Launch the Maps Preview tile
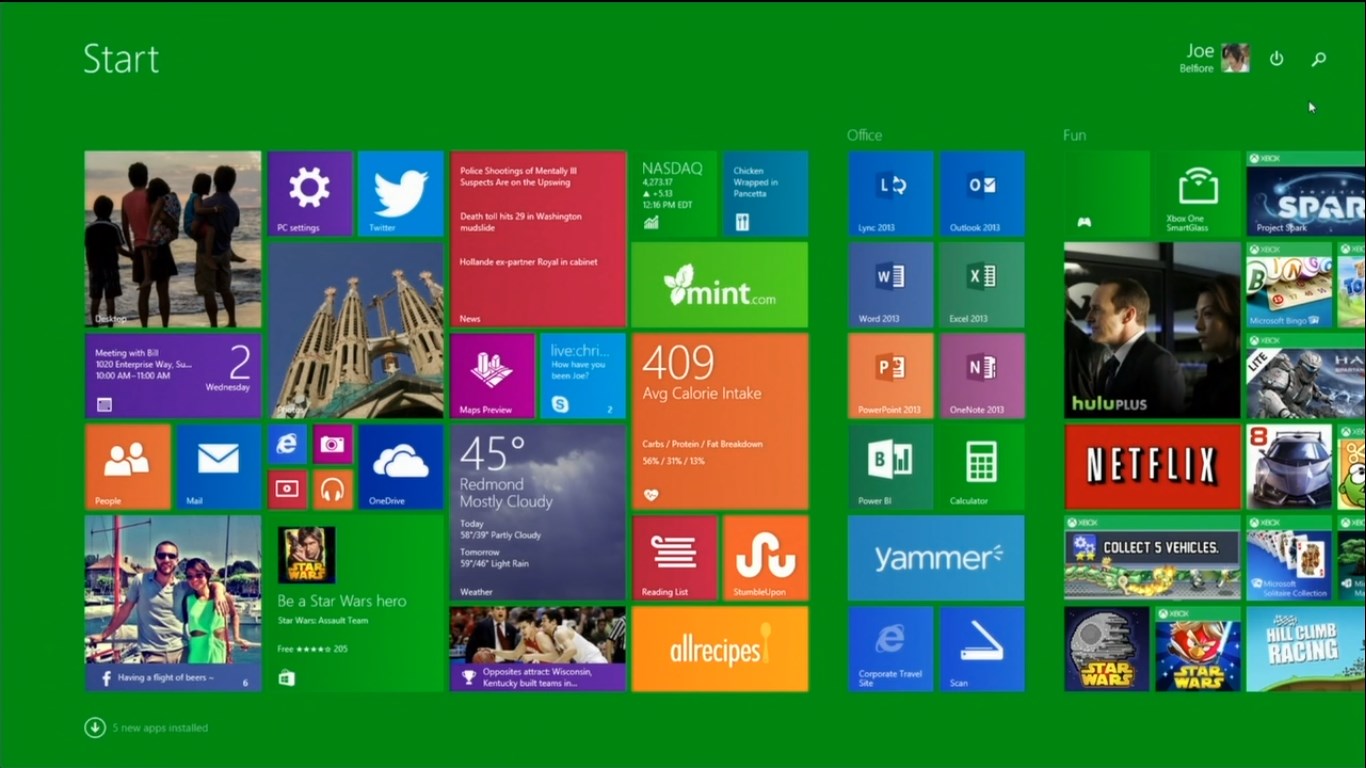The width and height of the screenshot is (1366, 768). click(492, 376)
